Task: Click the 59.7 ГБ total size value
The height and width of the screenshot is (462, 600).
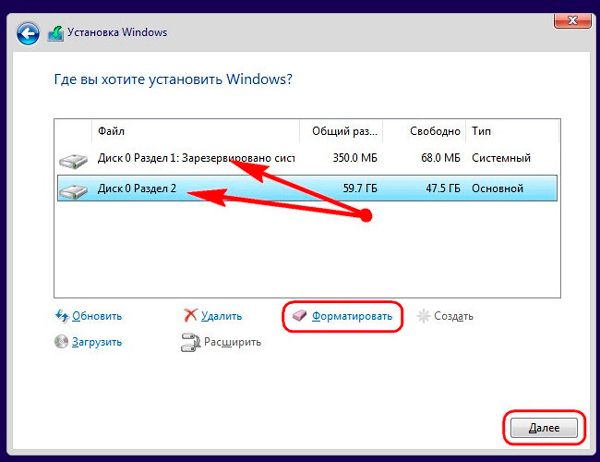Action: coord(360,188)
